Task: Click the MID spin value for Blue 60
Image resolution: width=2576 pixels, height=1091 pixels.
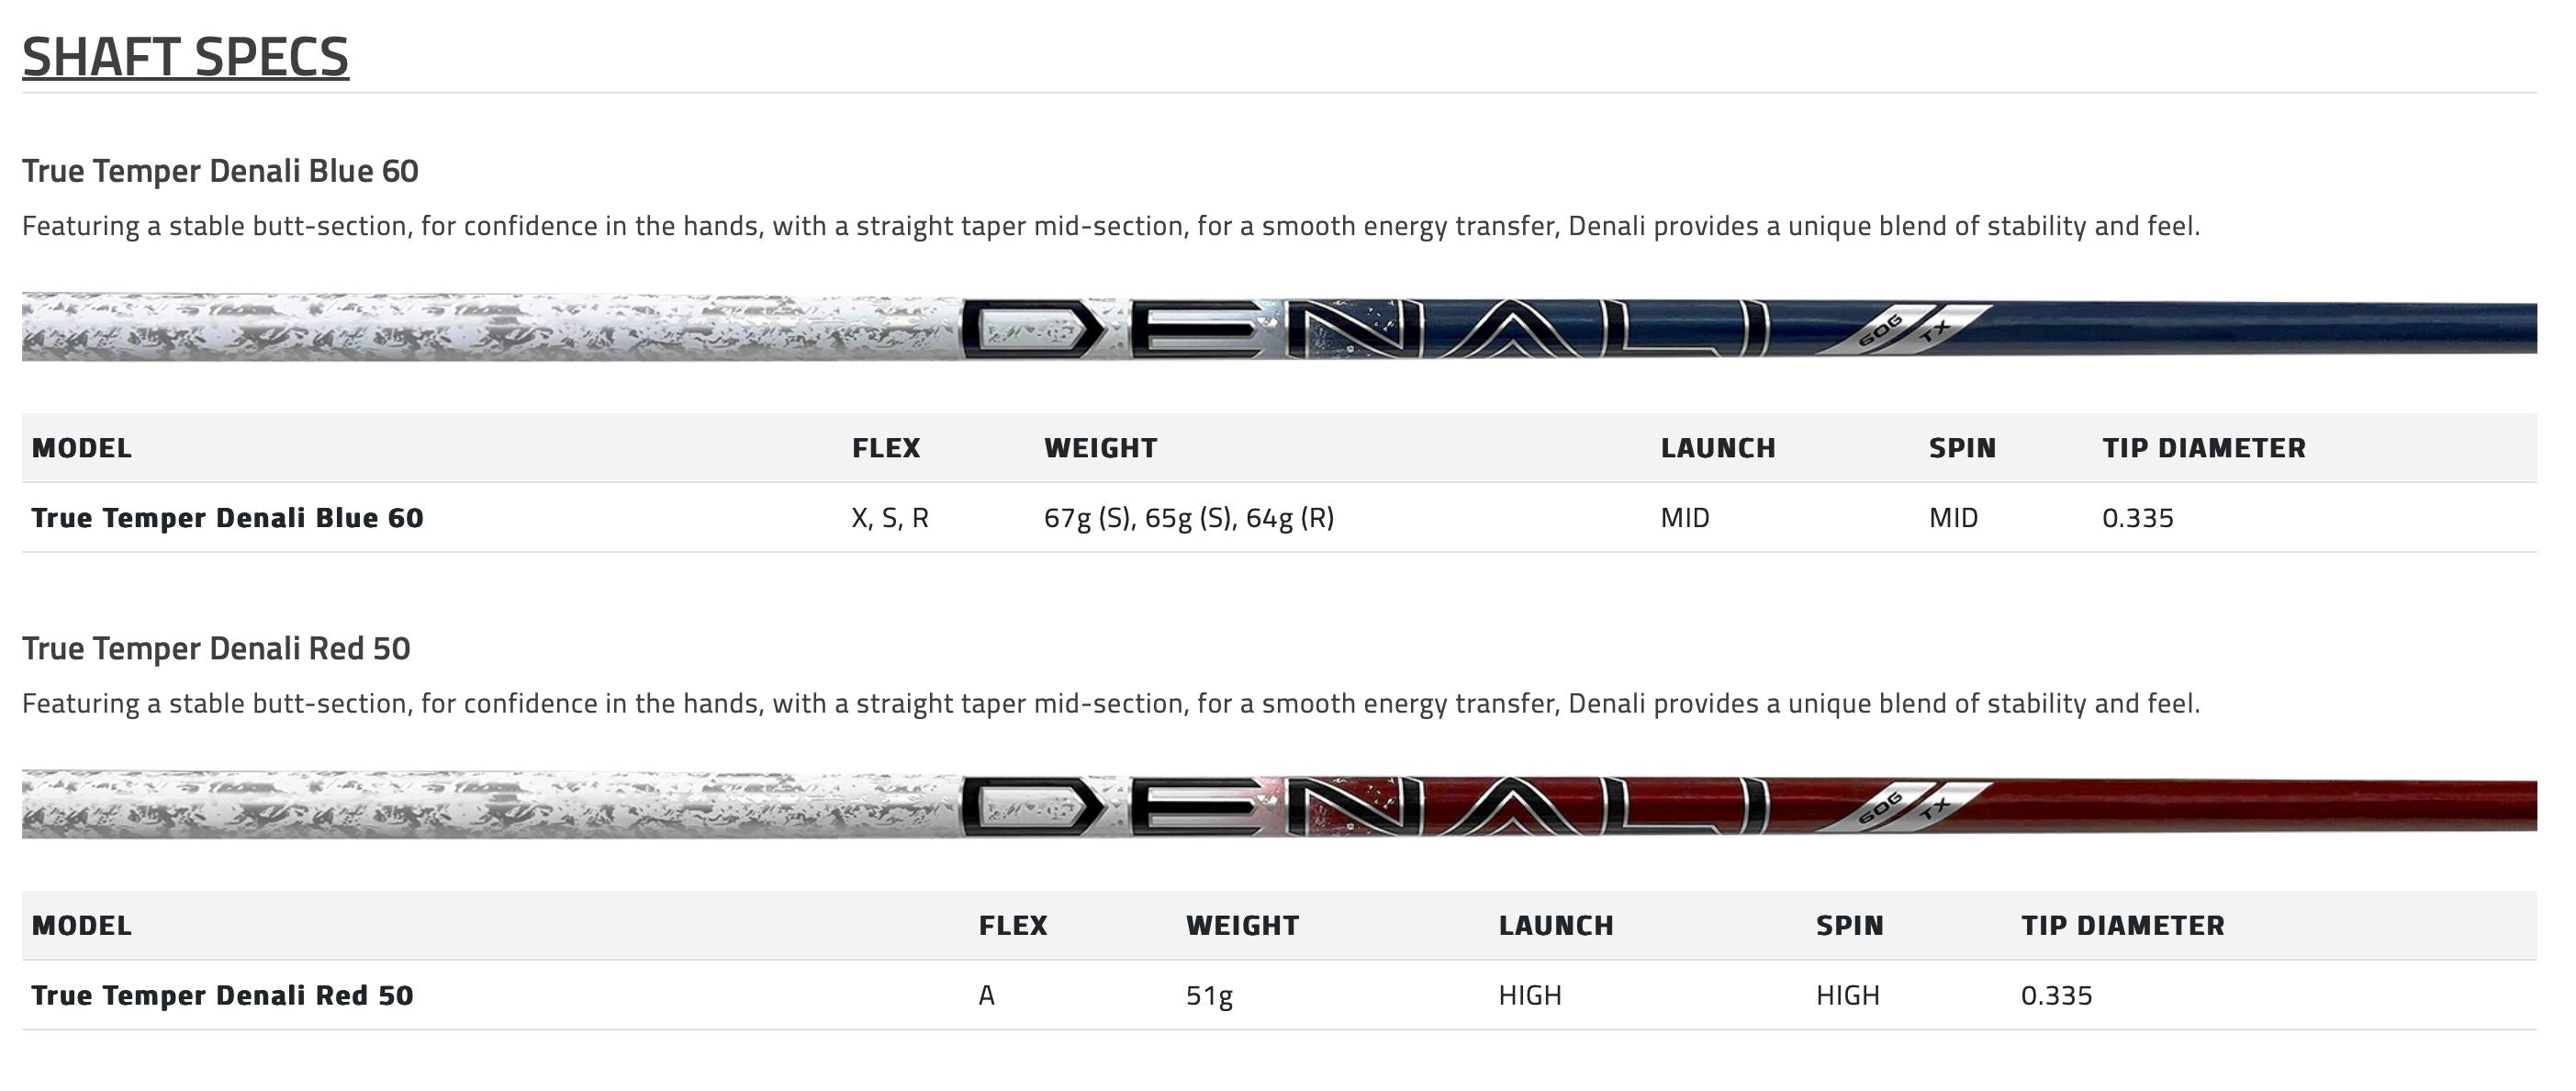Action: tap(1952, 518)
